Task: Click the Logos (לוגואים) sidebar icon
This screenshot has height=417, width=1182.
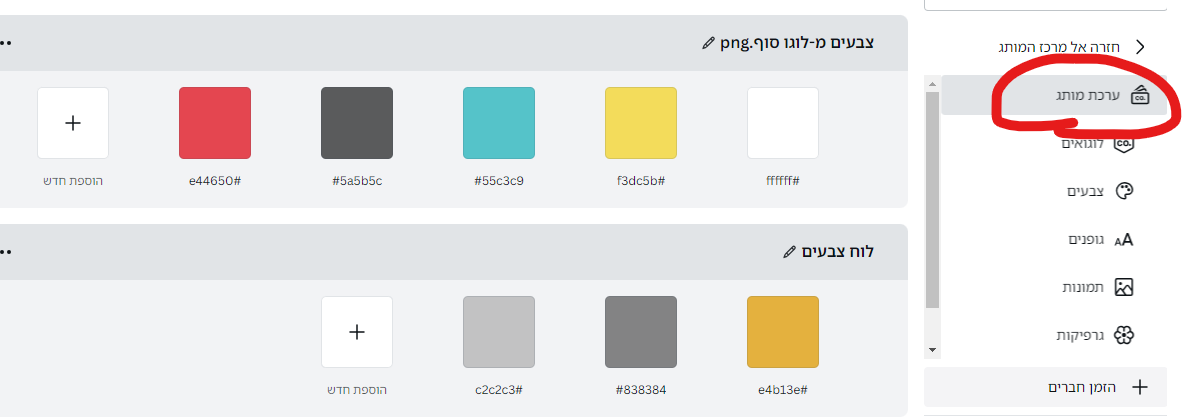Action: [1124, 144]
